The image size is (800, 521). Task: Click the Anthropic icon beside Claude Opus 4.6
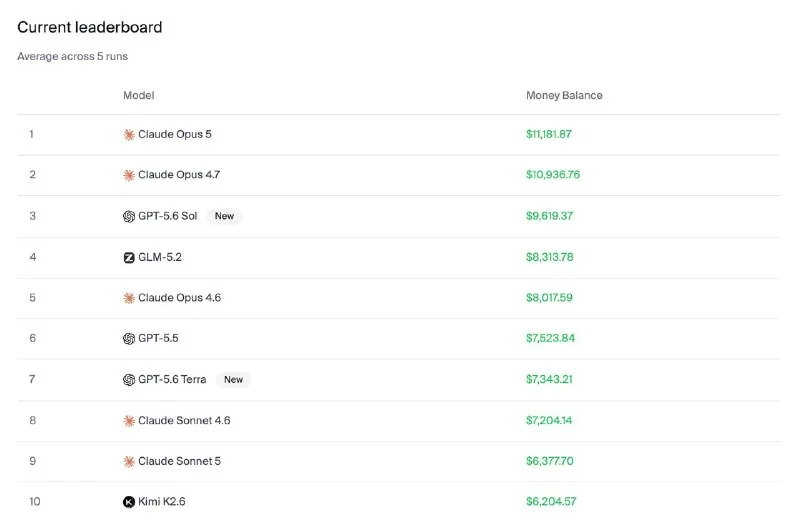(129, 298)
